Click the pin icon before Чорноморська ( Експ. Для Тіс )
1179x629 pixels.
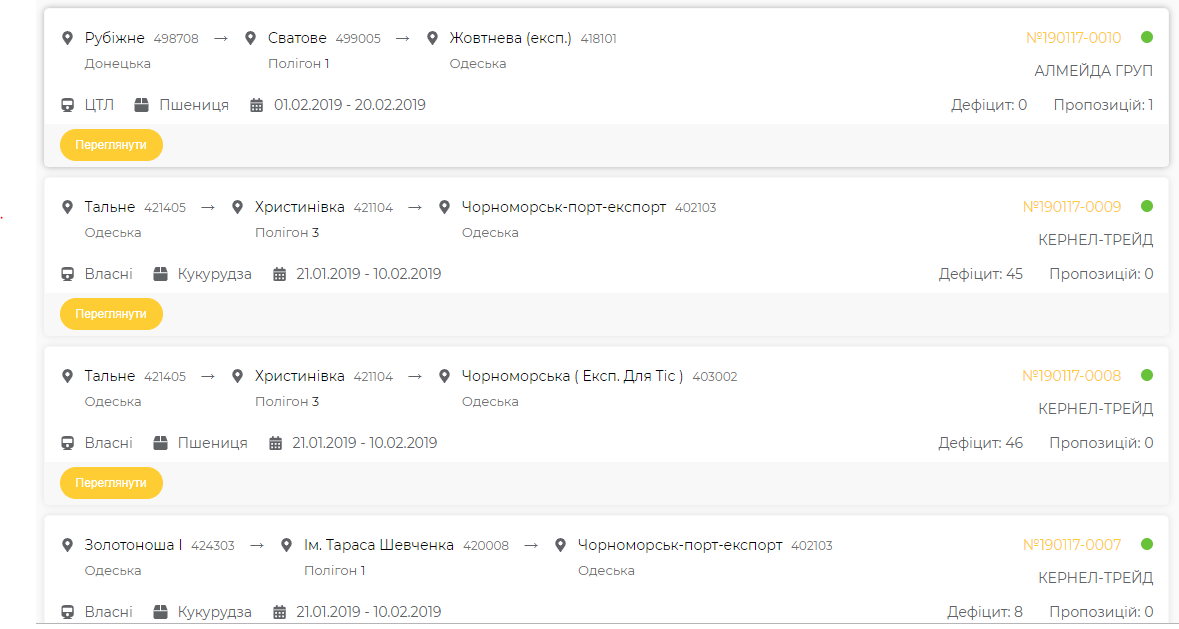[444, 376]
